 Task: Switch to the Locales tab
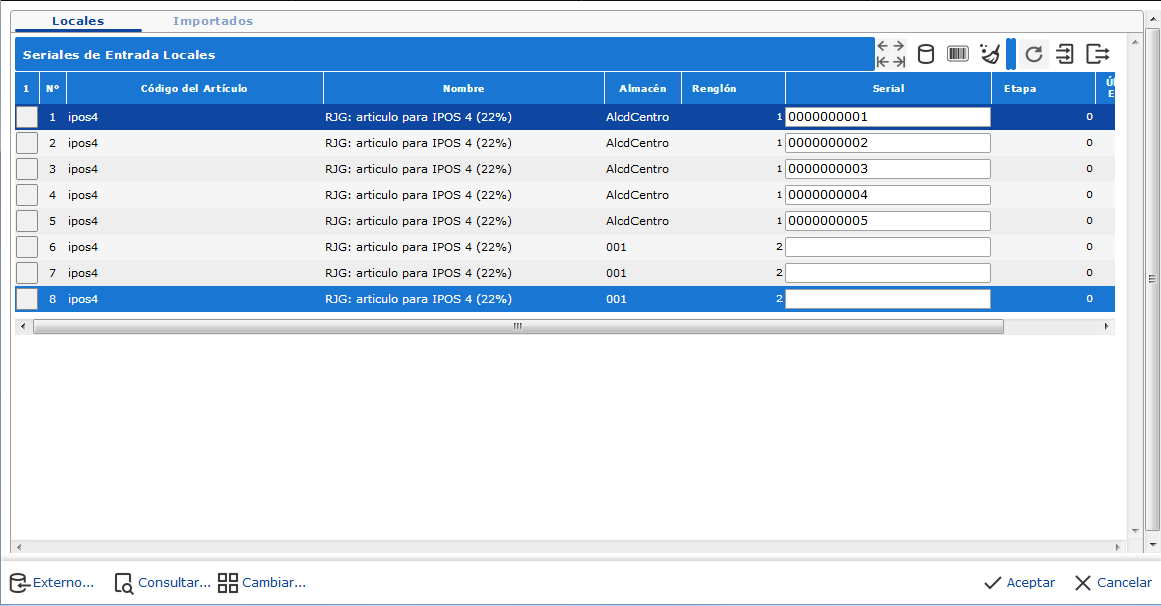78,21
